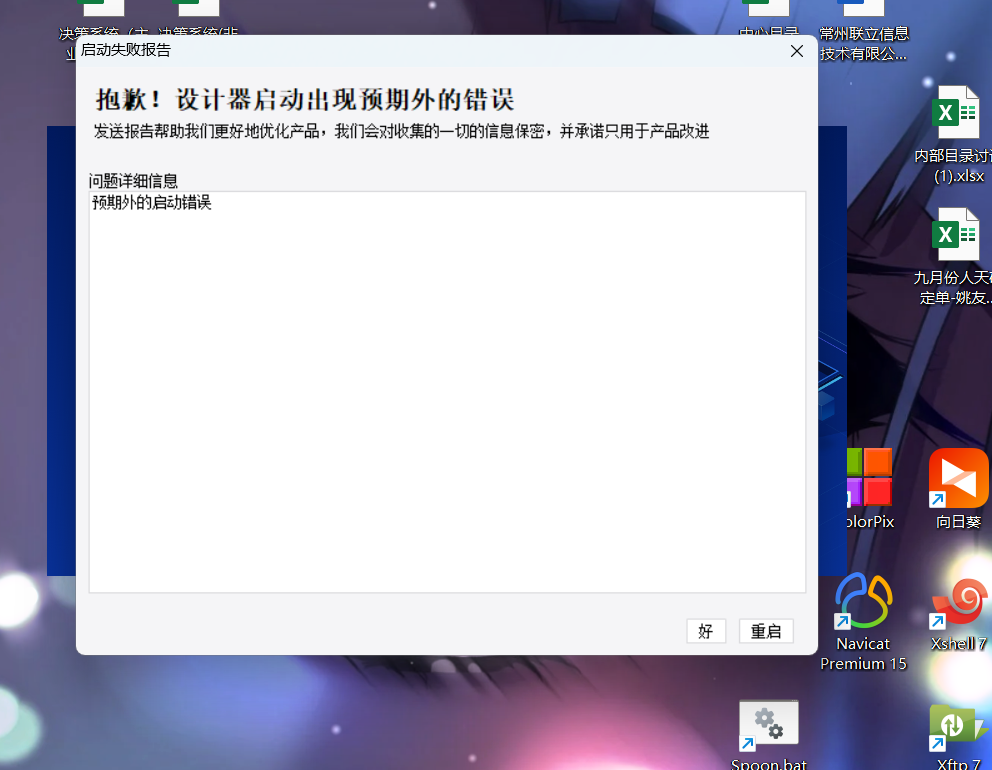Select the 常州联立信息技术有限公 desktop file label

(x=864, y=44)
